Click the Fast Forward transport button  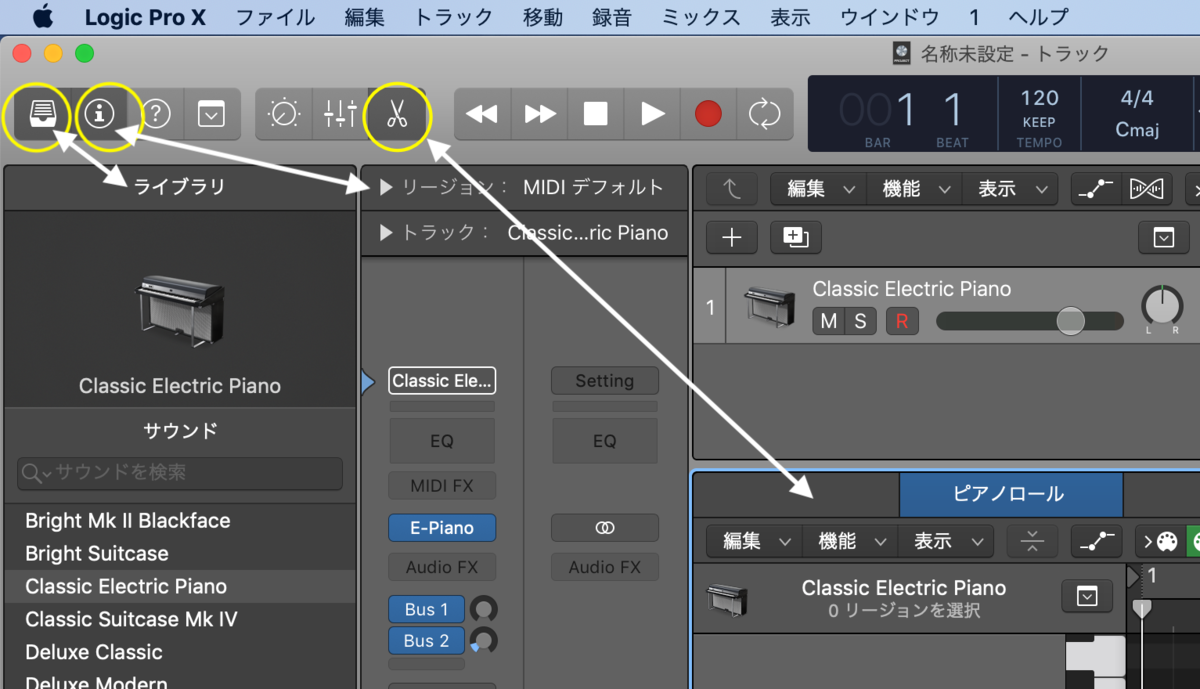(539, 113)
